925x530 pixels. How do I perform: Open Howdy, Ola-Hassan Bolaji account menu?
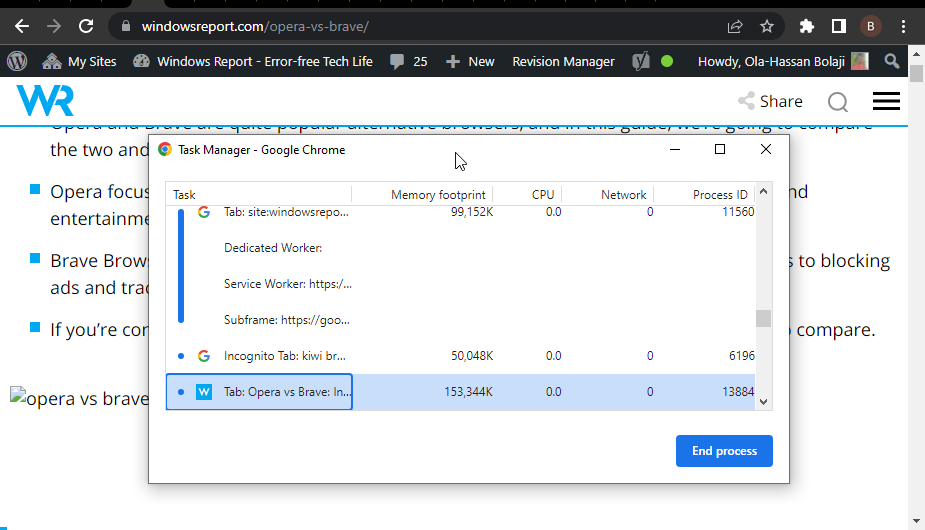(x=783, y=61)
